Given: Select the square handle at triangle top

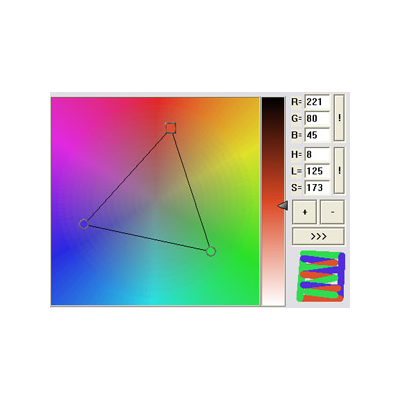Looking at the screenshot, I should 170,128.
